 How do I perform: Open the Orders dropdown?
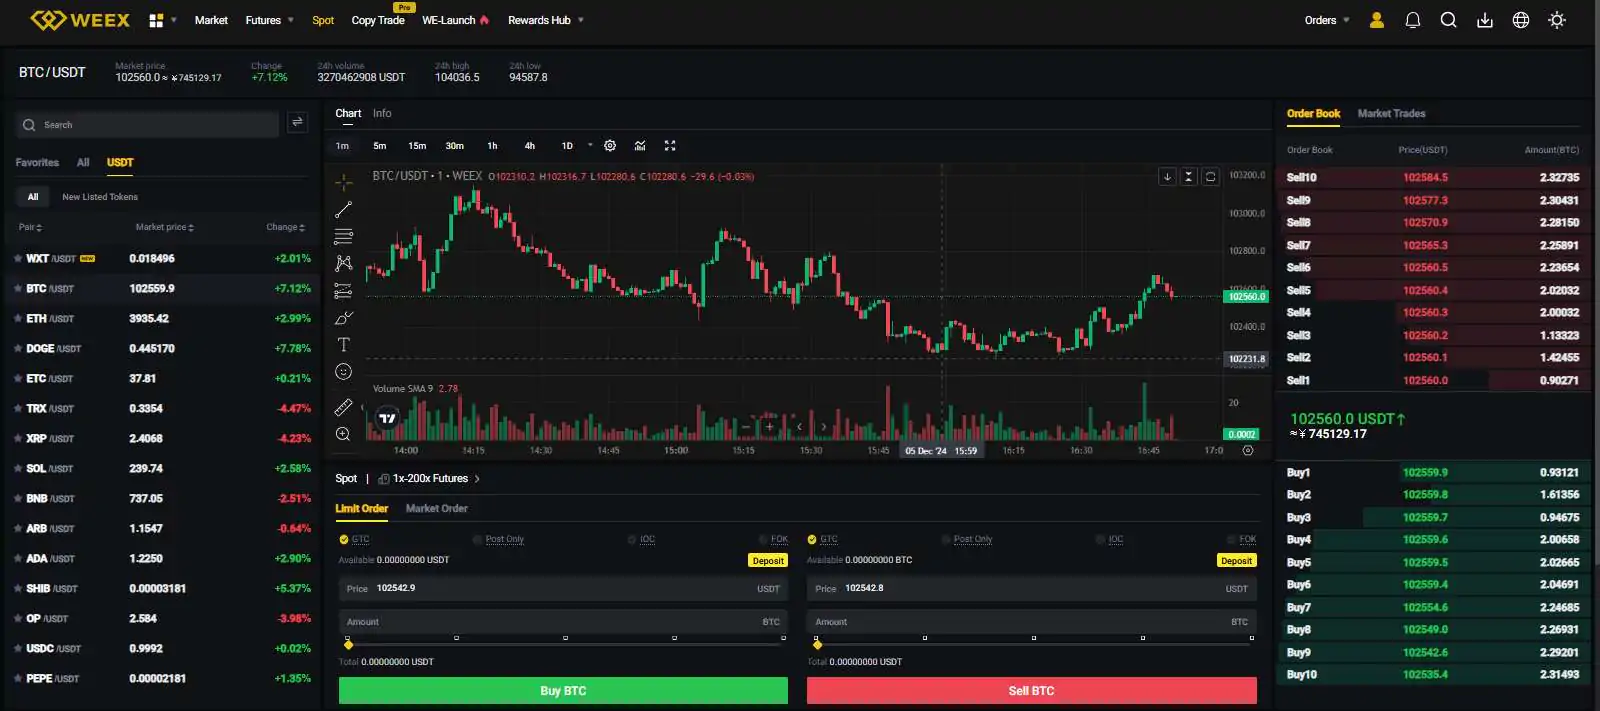[1327, 20]
